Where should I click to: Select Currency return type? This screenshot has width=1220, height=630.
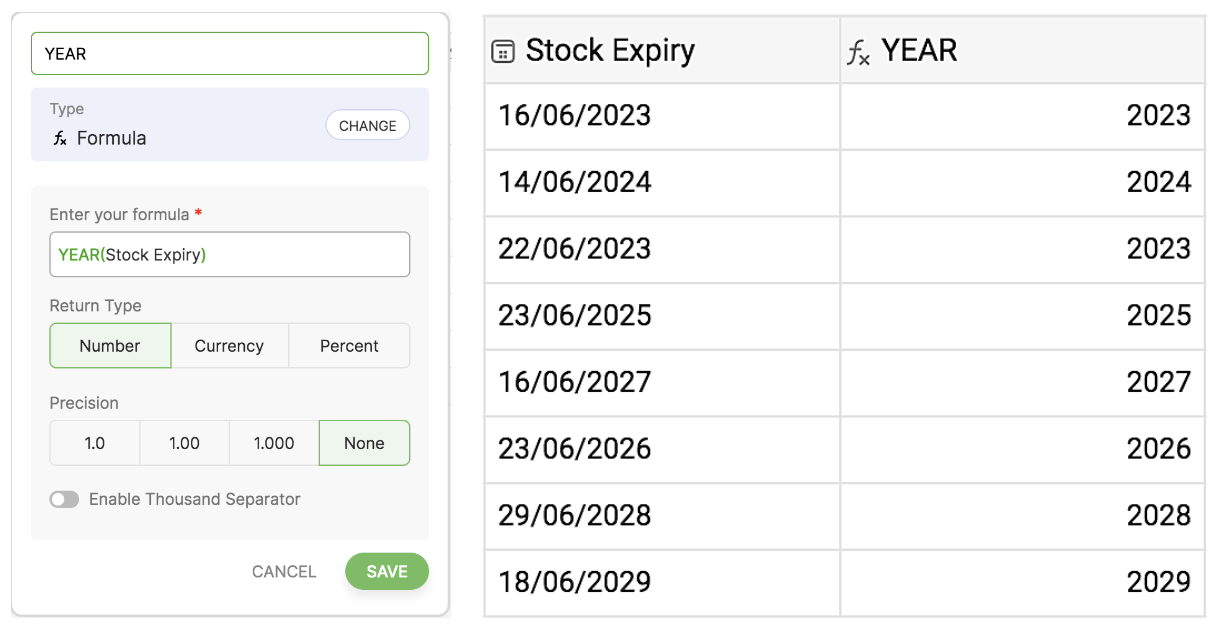(x=229, y=346)
